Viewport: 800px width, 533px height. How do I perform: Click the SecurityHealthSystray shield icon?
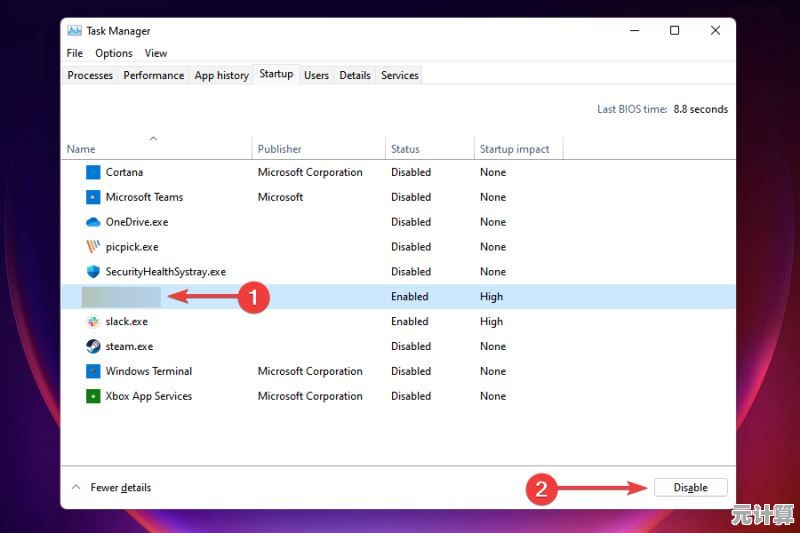pyautogui.click(x=93, y=272)
